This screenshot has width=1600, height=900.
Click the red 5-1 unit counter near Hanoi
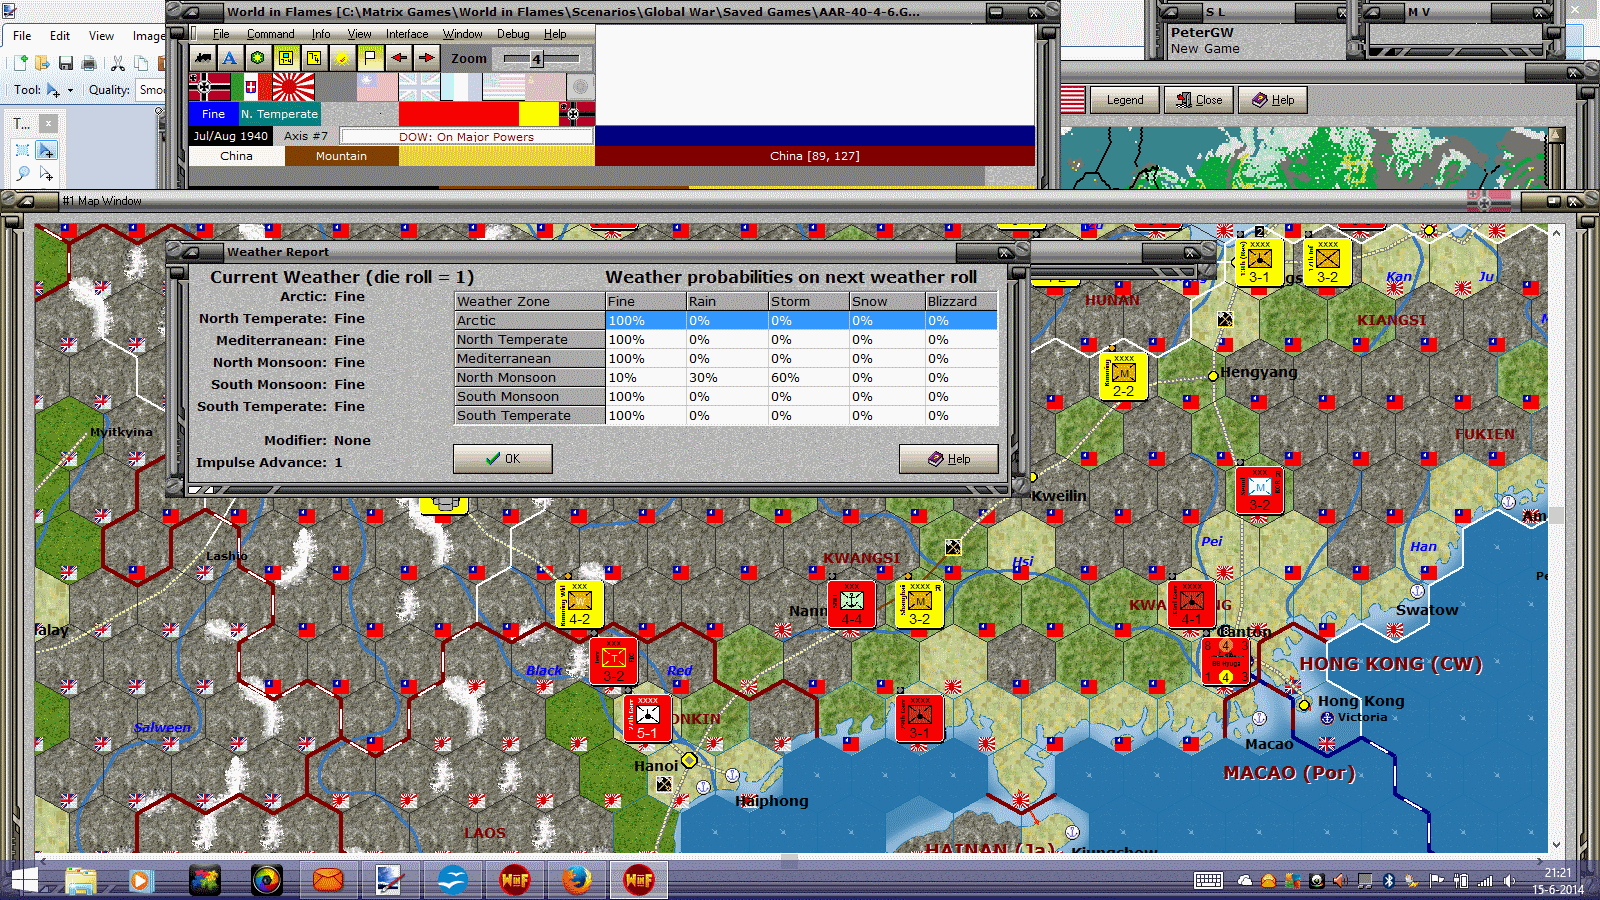pyautogui.click(x=646, y=719)
